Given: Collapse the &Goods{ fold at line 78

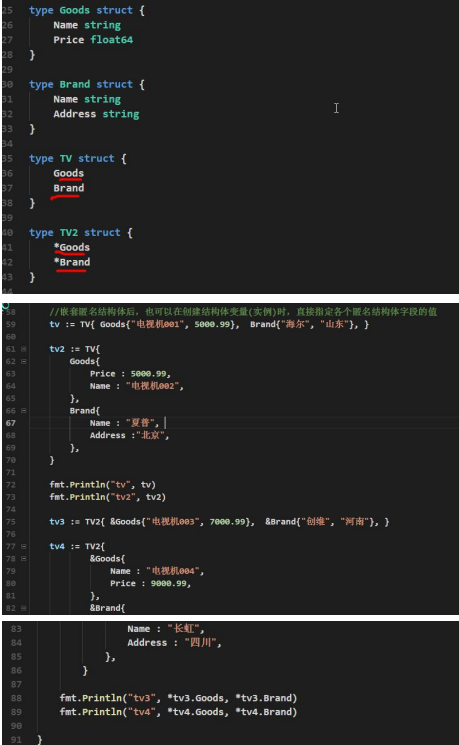Looking at the screenshot, I should (x=23, y=559).
